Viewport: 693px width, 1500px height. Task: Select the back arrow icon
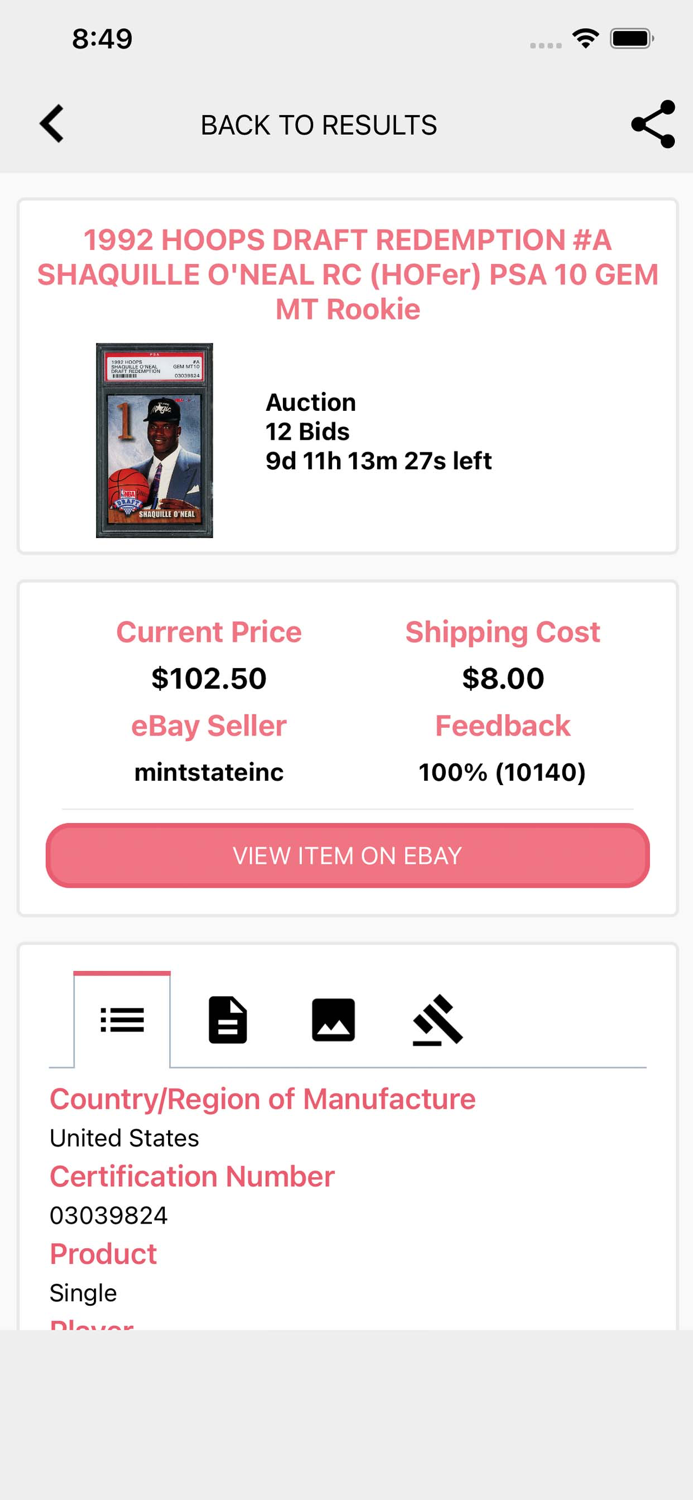(51, 124)
